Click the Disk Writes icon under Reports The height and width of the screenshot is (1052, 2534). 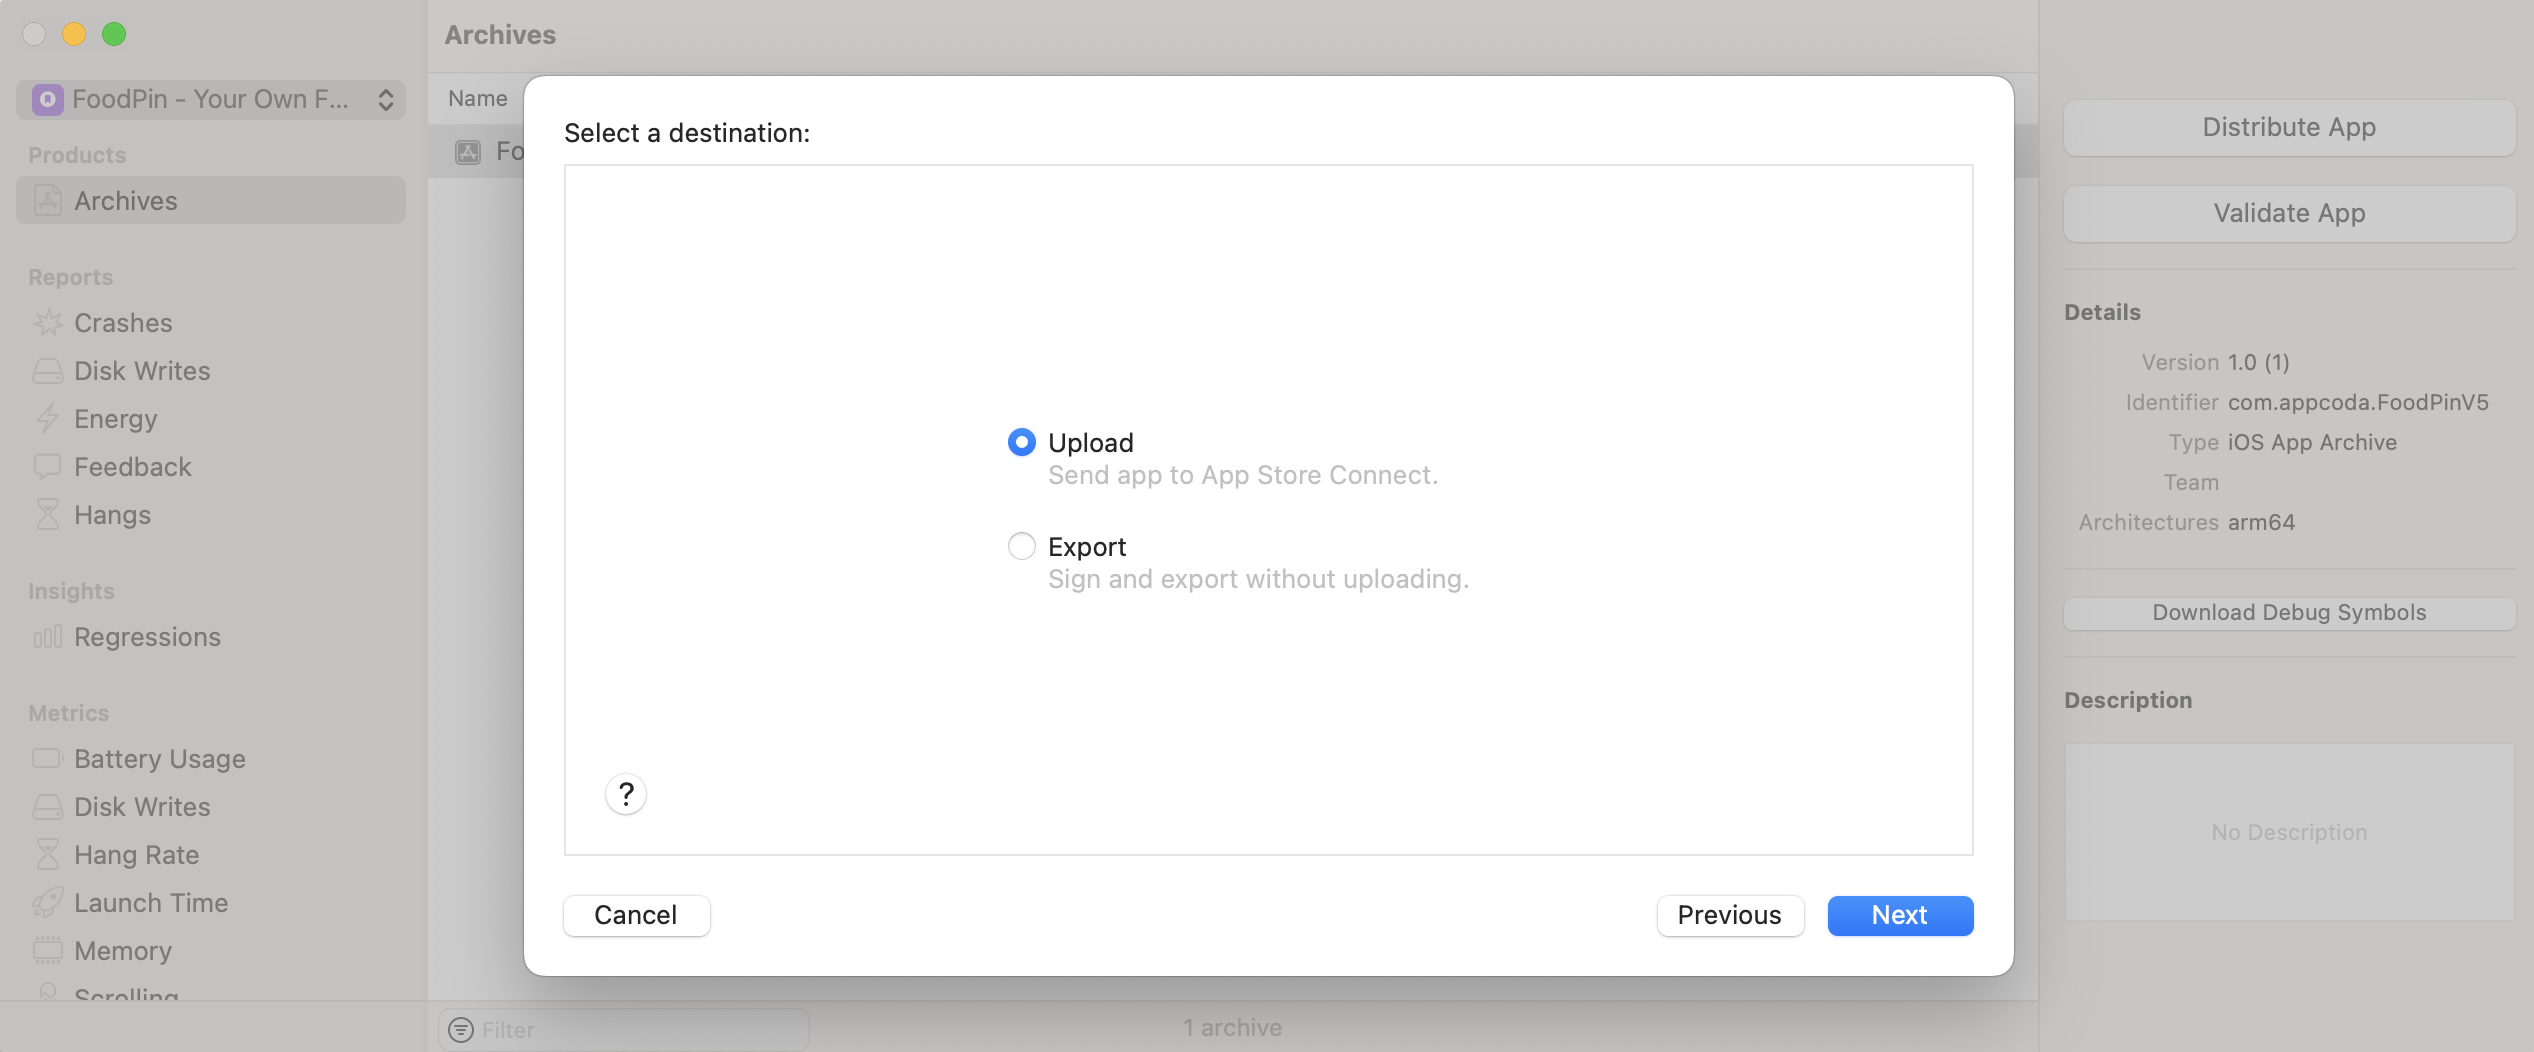[47, 370]
